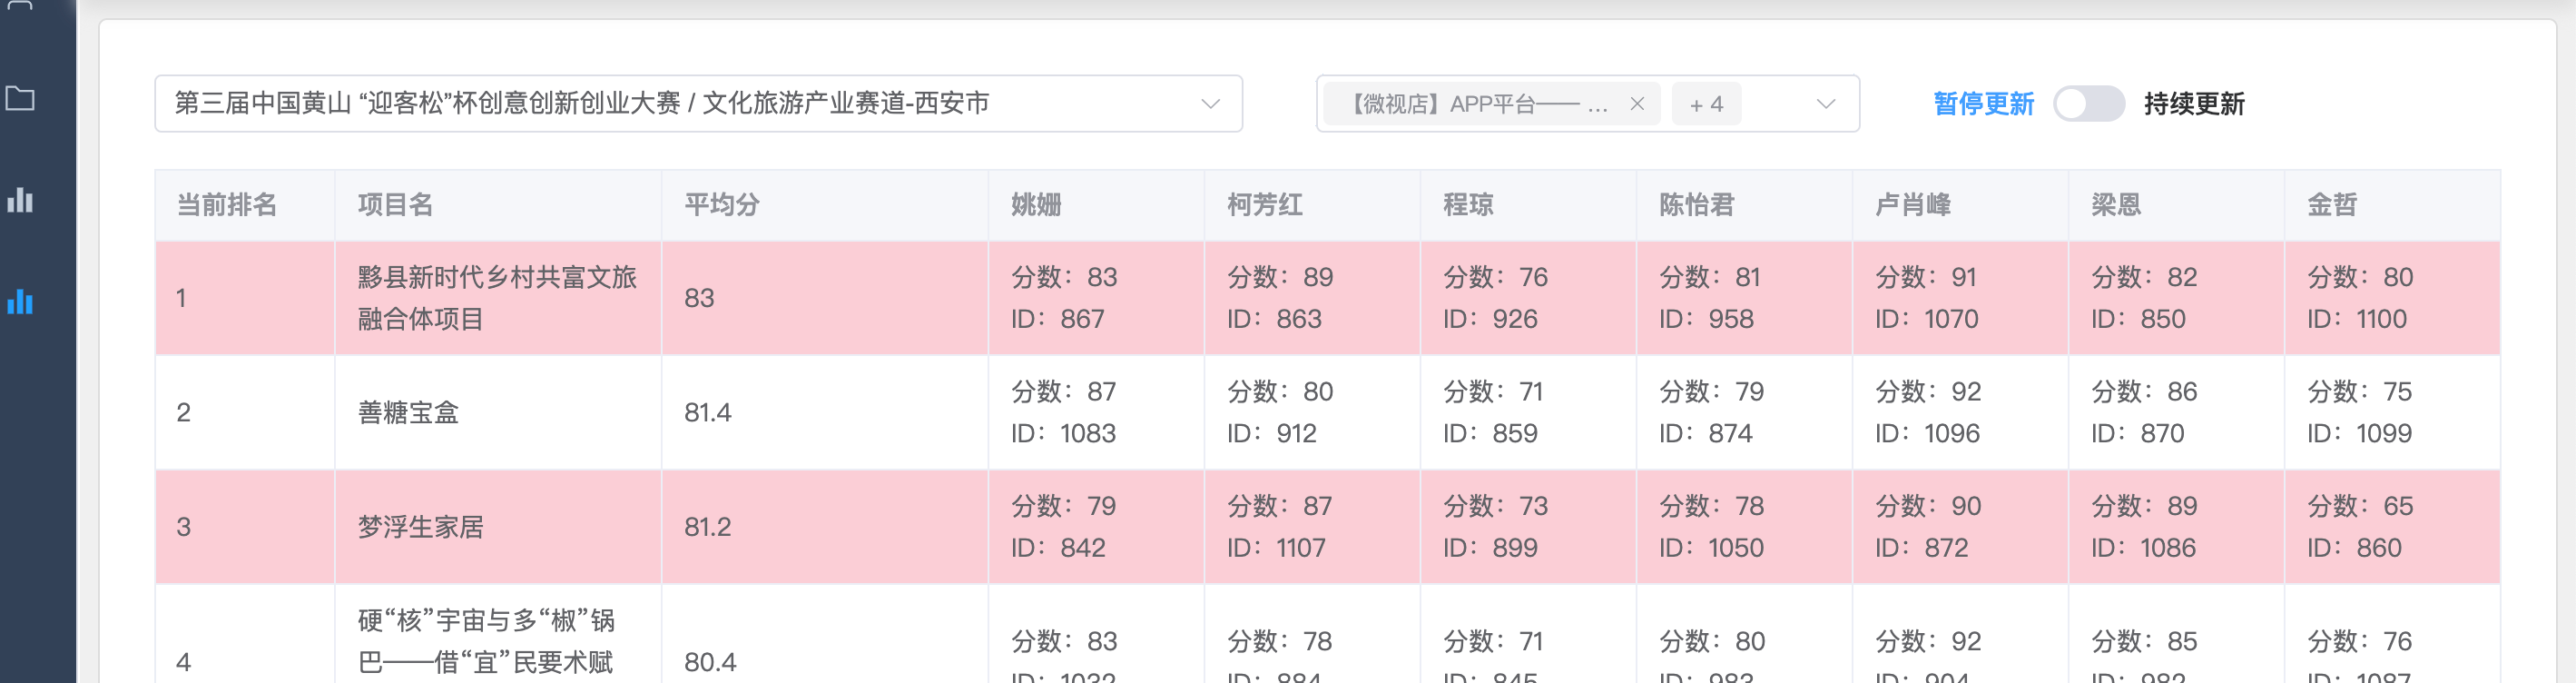2576x683 pixels.
Task: Click the gray bar chart sidebar icon
Action: pyautogui.click(x=20, y=200)
